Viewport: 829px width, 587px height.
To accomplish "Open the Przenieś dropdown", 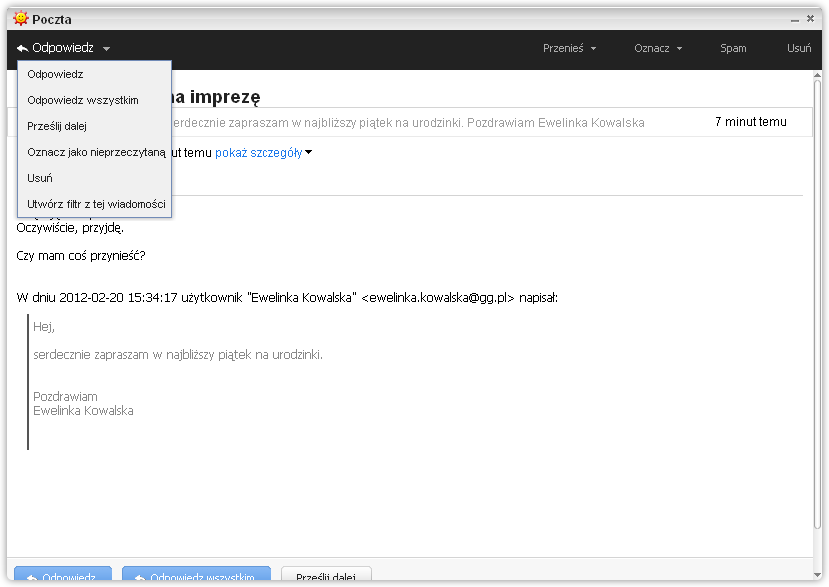I will click(569, 48).
